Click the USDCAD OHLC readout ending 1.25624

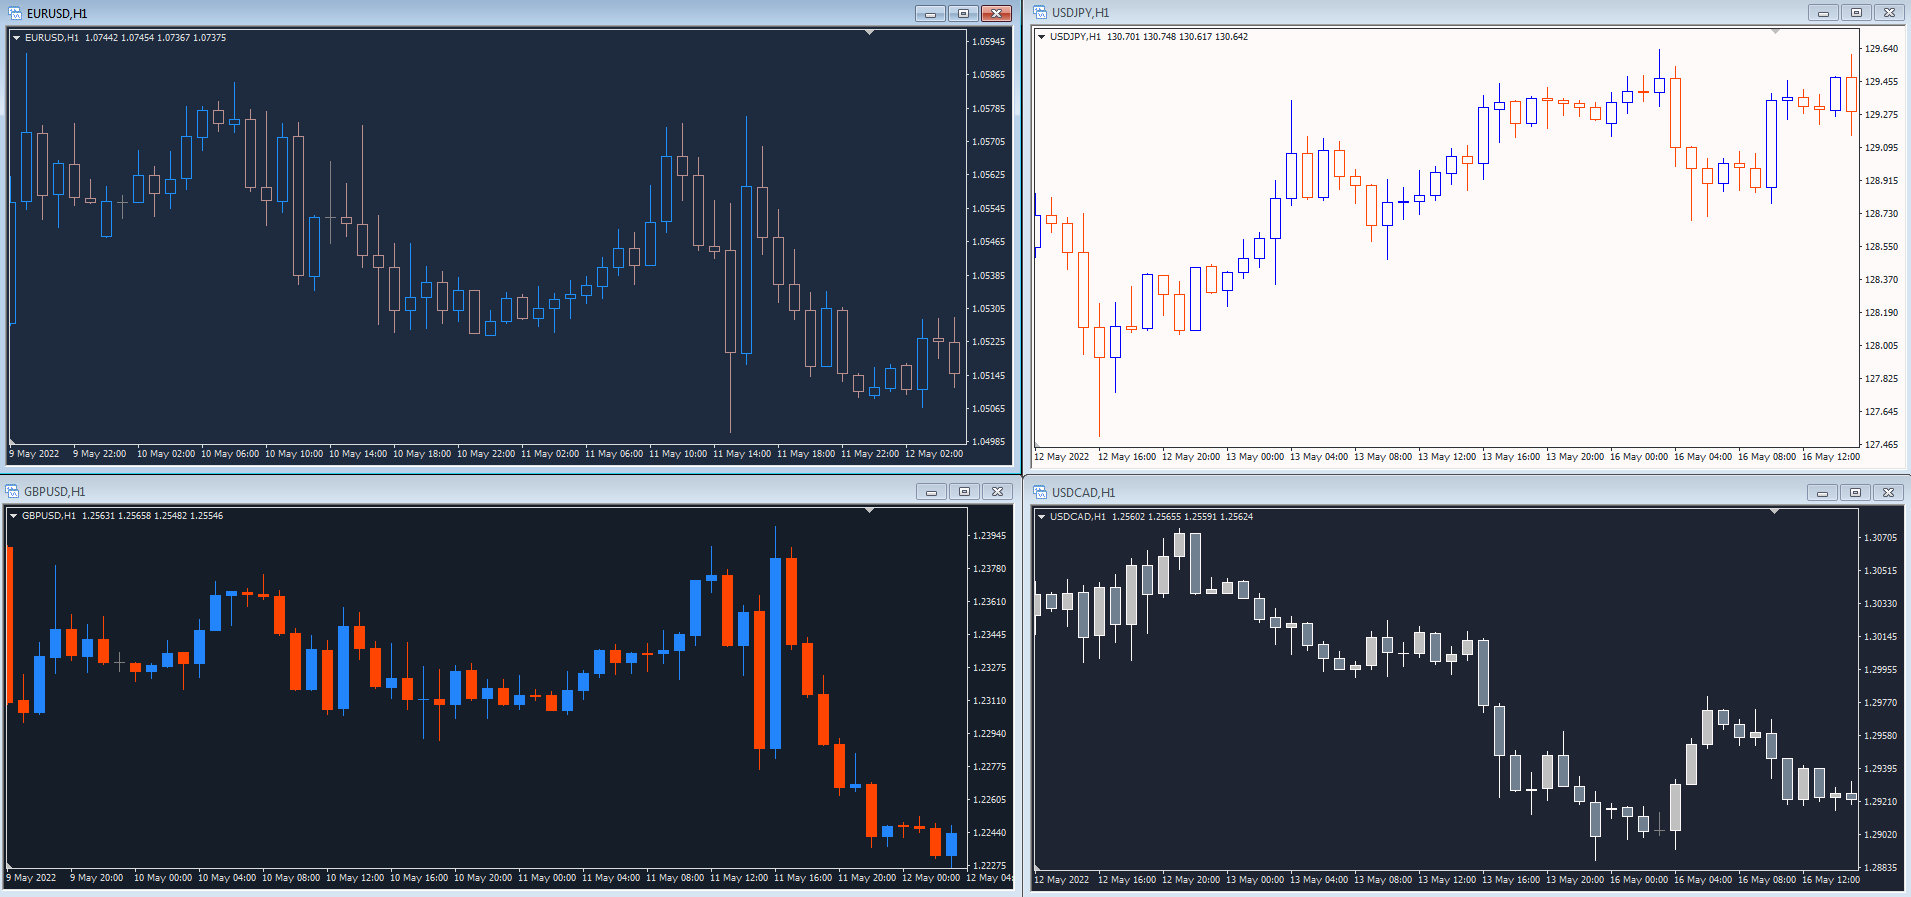tap(1182, 517)
